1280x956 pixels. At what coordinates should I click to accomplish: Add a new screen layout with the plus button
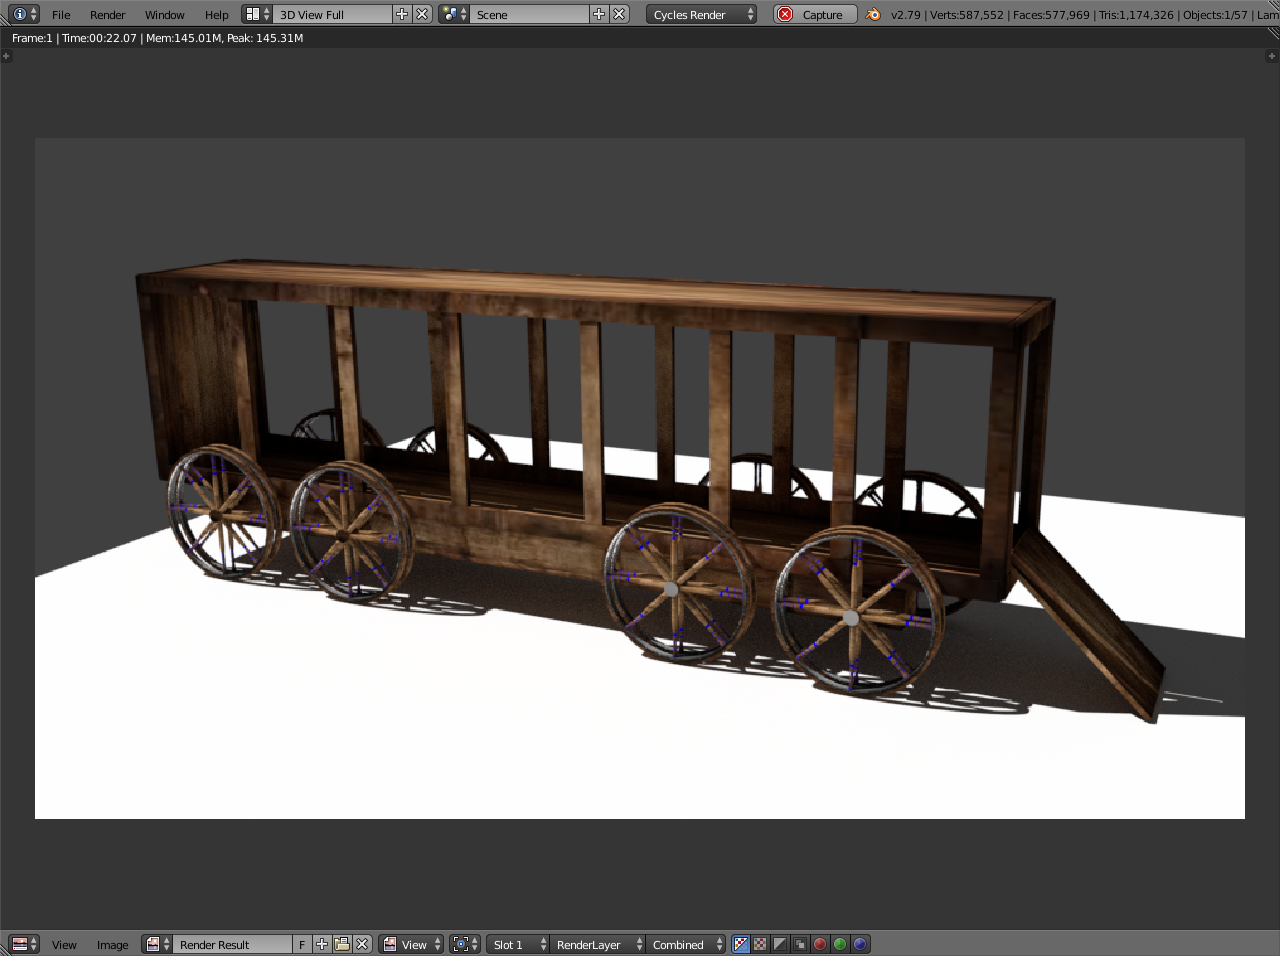click(x=401, y=14)
